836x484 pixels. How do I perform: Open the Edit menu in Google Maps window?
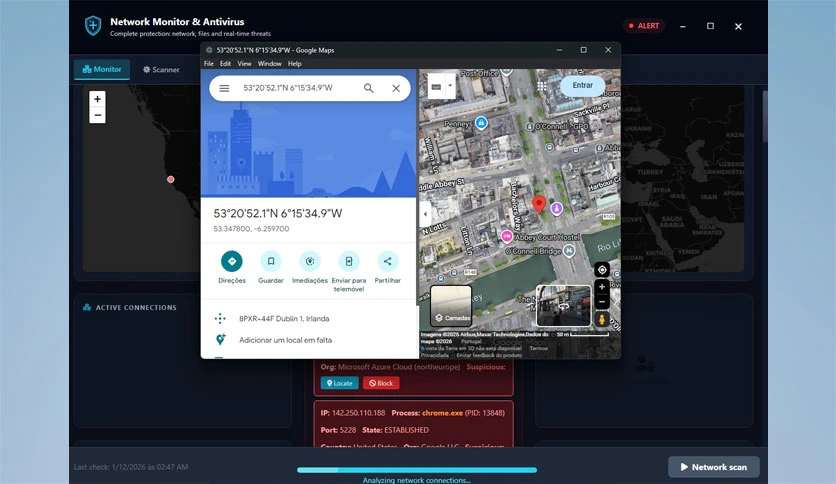(226, 63)
